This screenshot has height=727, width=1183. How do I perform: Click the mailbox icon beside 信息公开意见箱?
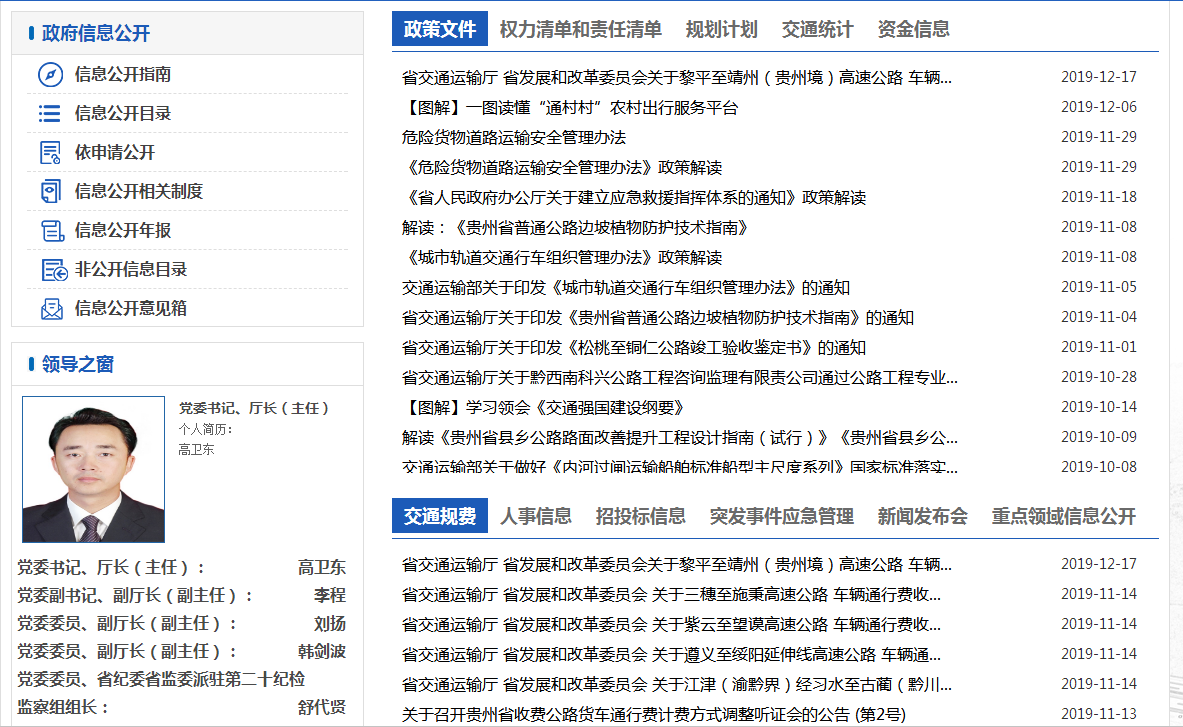51,309
